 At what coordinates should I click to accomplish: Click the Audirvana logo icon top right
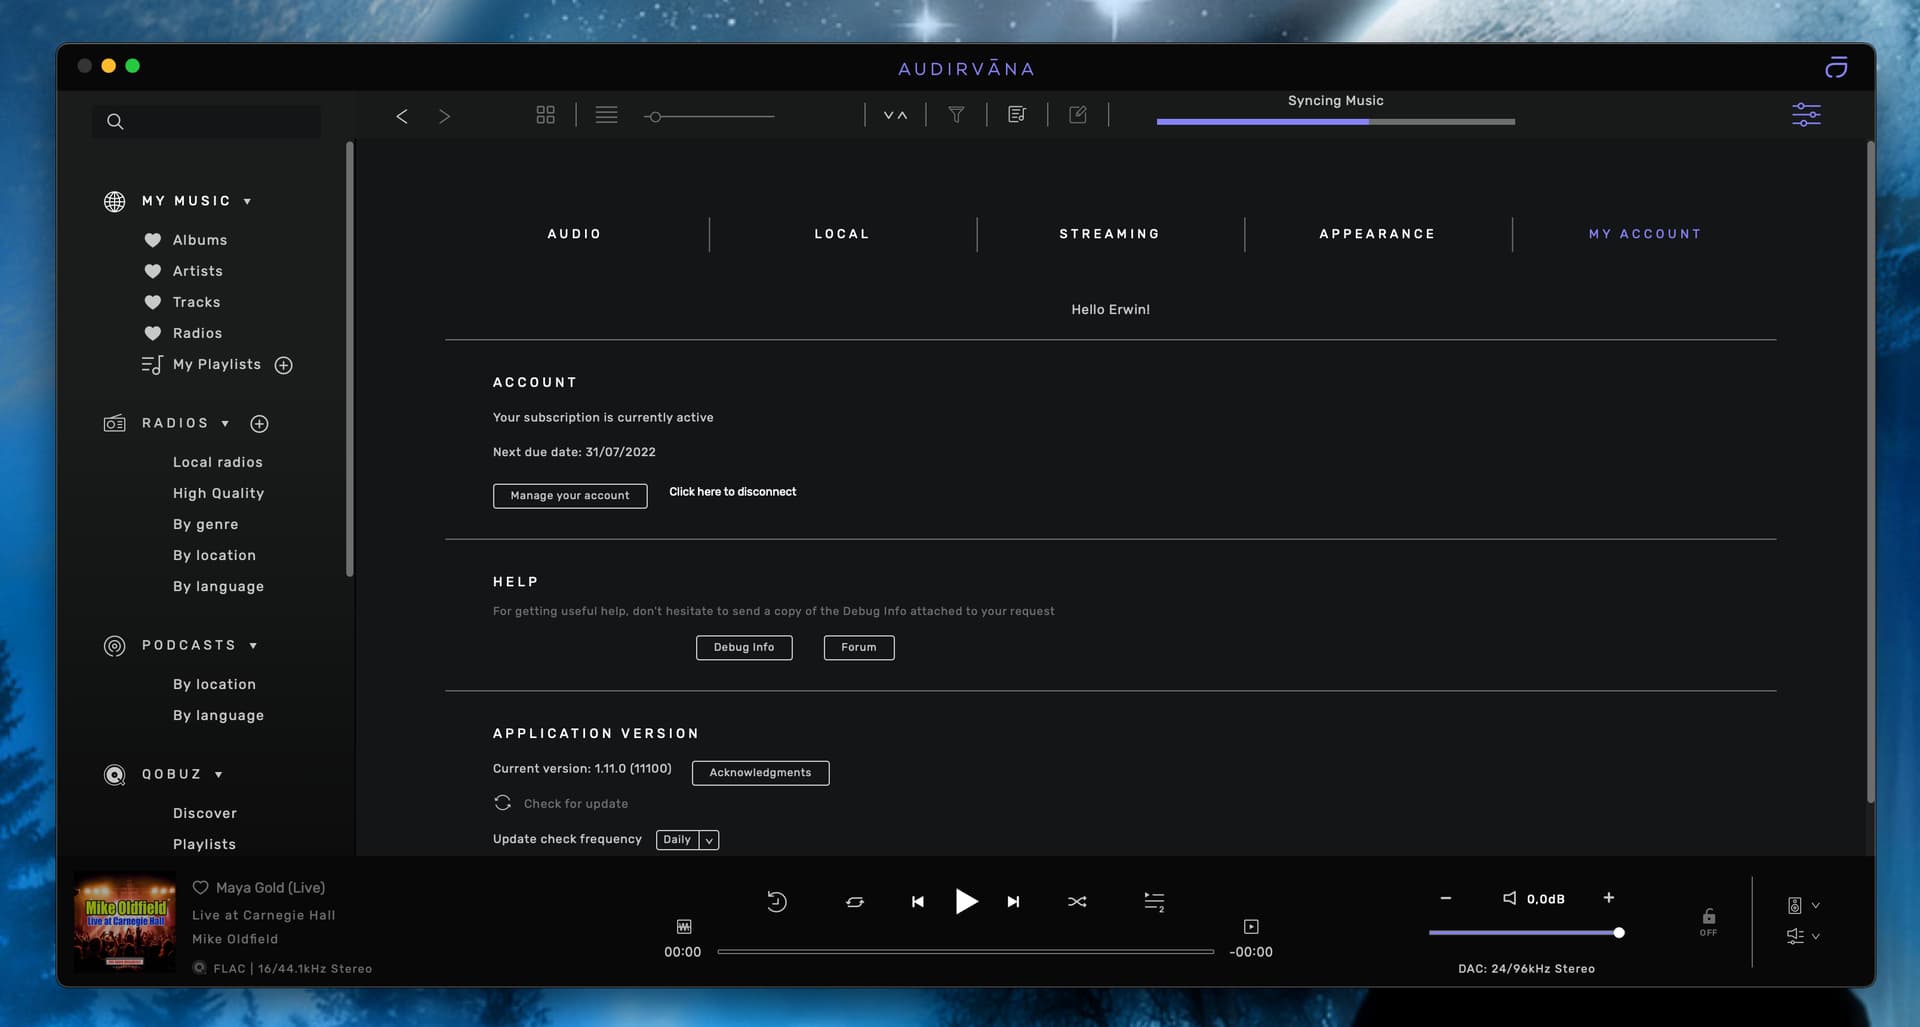tap(1836, 67)
